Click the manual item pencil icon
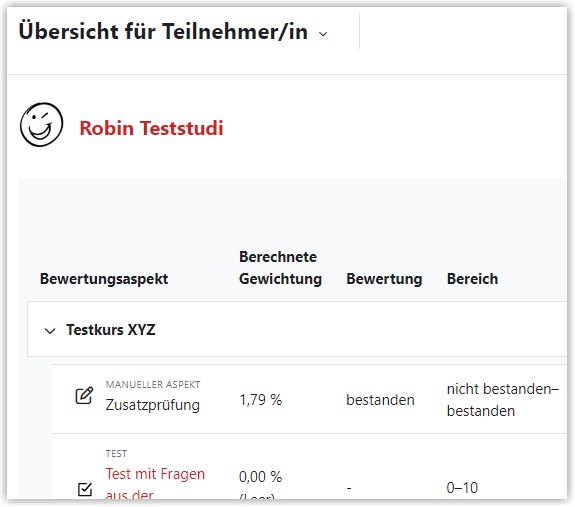 tap(84, 396)
